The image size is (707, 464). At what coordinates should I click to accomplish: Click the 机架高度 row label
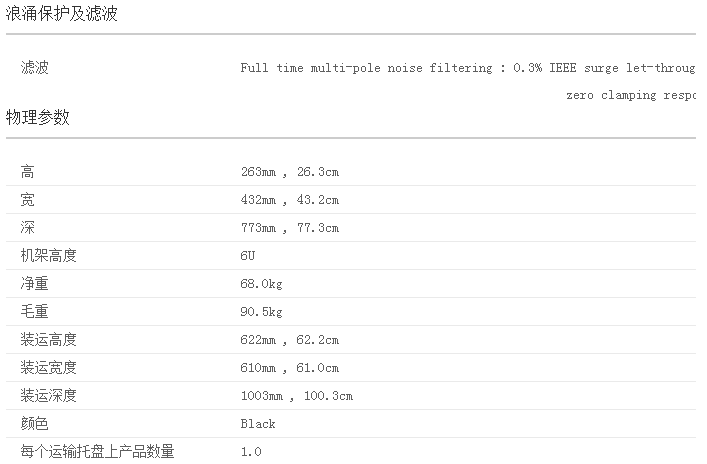(x=49, y=256)
